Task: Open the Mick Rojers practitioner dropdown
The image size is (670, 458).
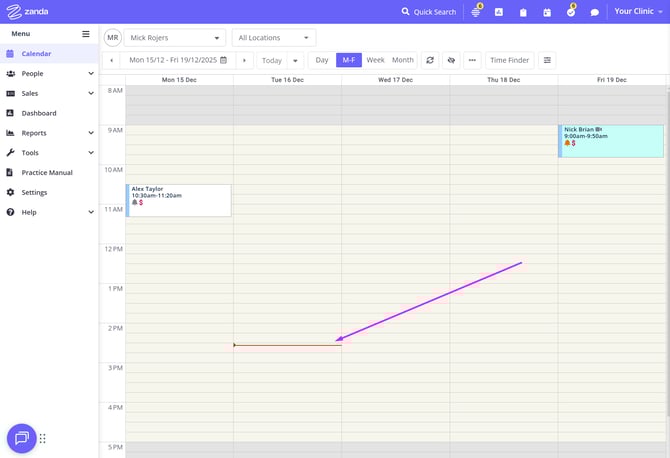Action: (174, 38)
